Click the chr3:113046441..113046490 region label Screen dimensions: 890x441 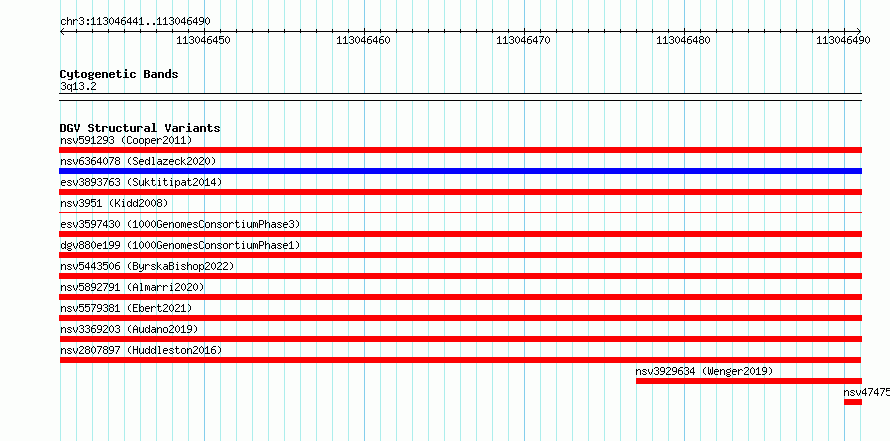pos(135,22)
